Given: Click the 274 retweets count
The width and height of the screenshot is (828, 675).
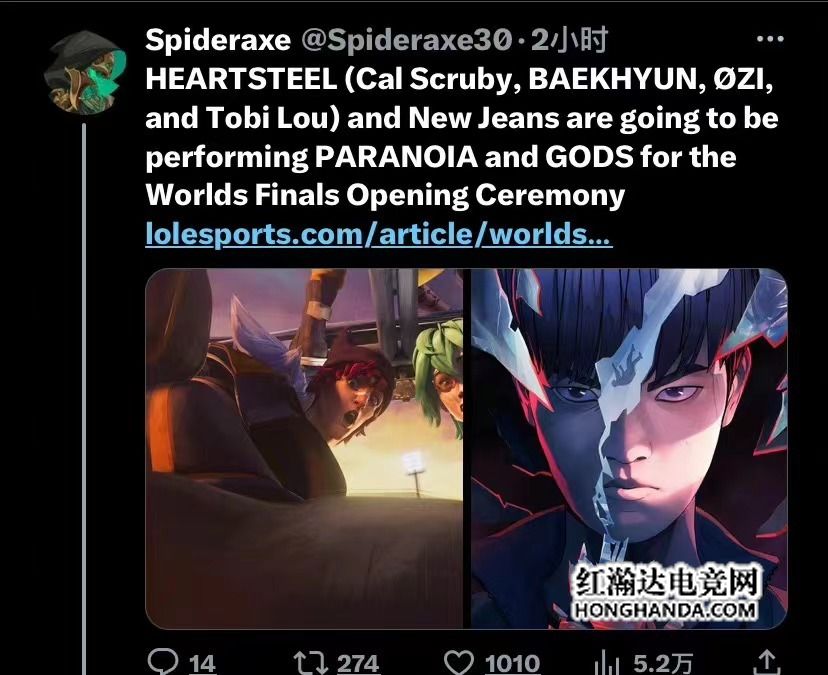Looking at the screenshot, I should (358, 663).
